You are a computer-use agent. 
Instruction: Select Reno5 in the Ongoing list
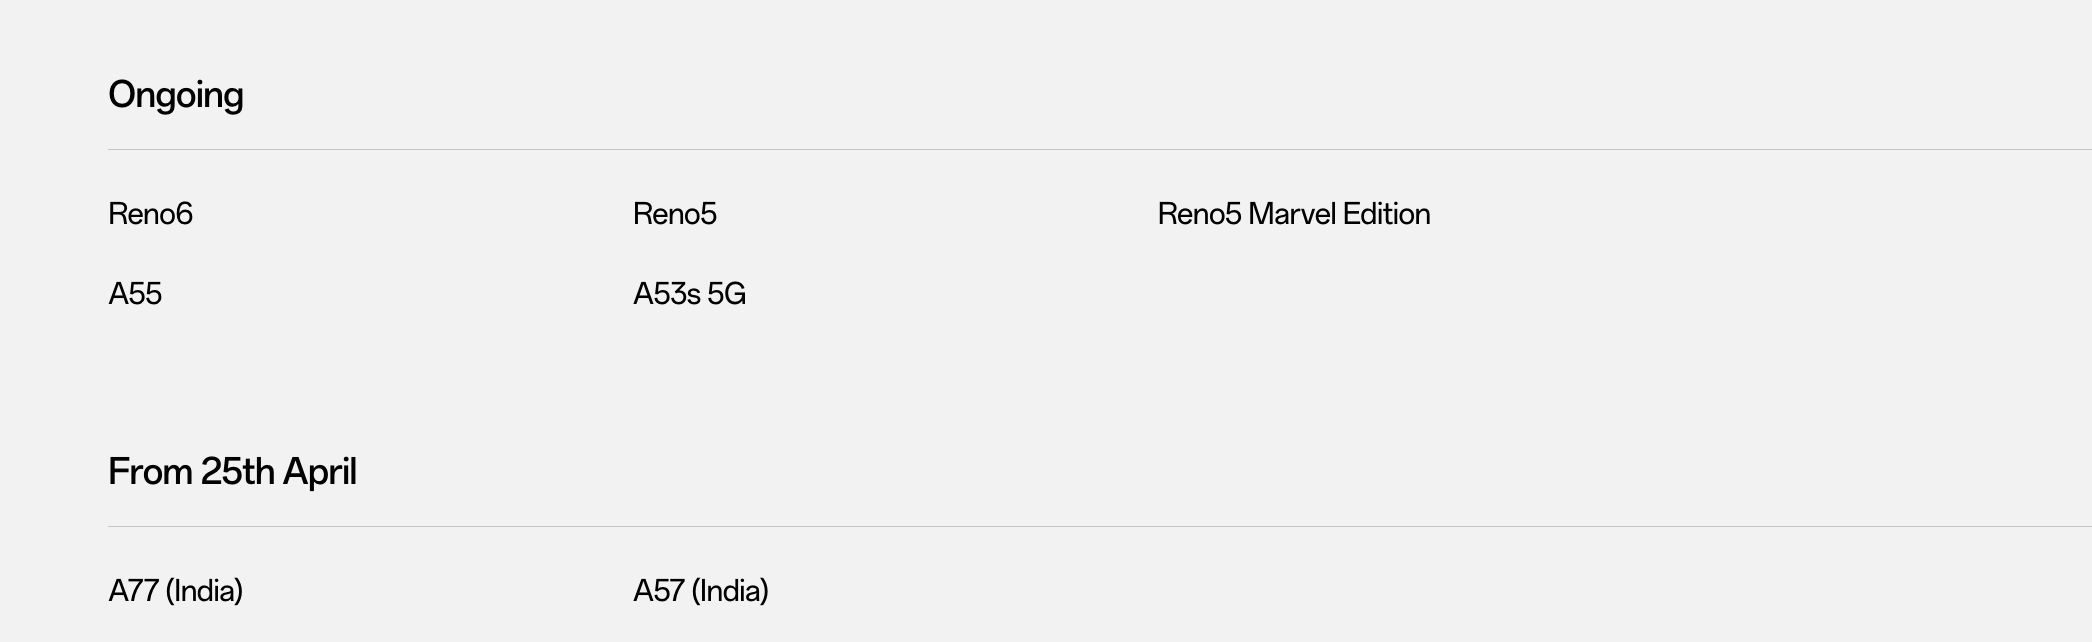click(x=675, y=214)
